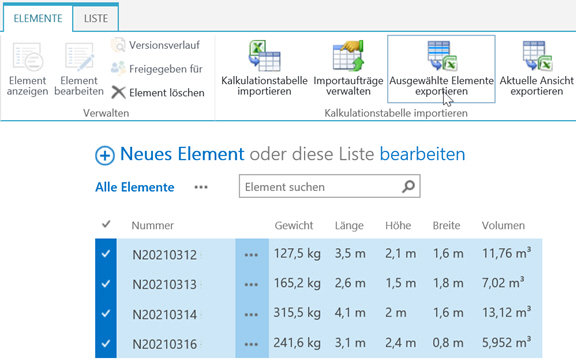This screenshot has width=576, height=363.
Task: Open the ellipsis menu for N20210313
Action: click(251, 284)
